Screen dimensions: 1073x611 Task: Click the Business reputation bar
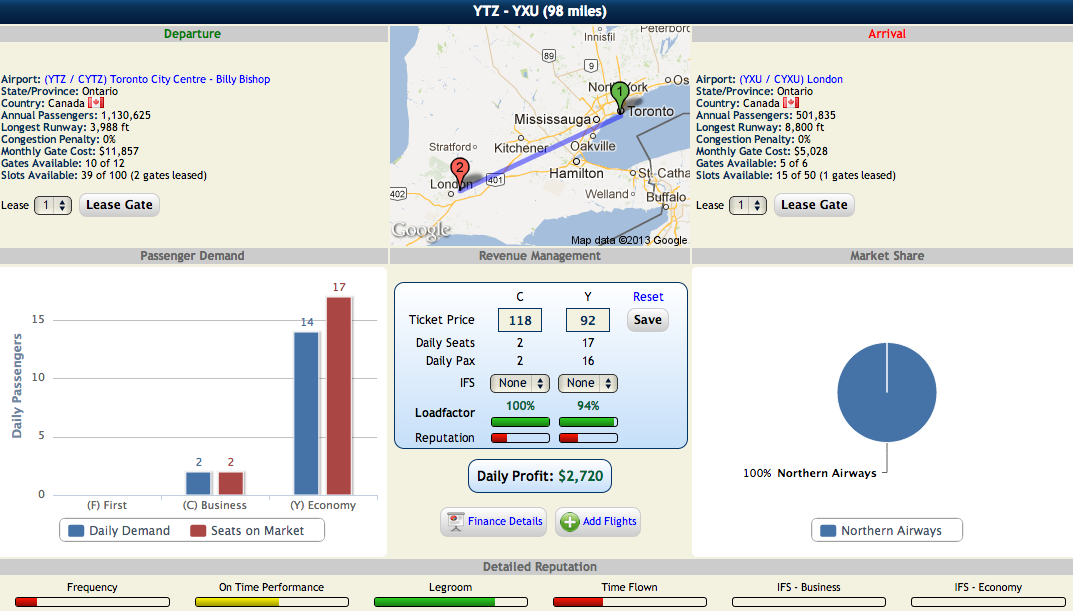pos(520,438)
